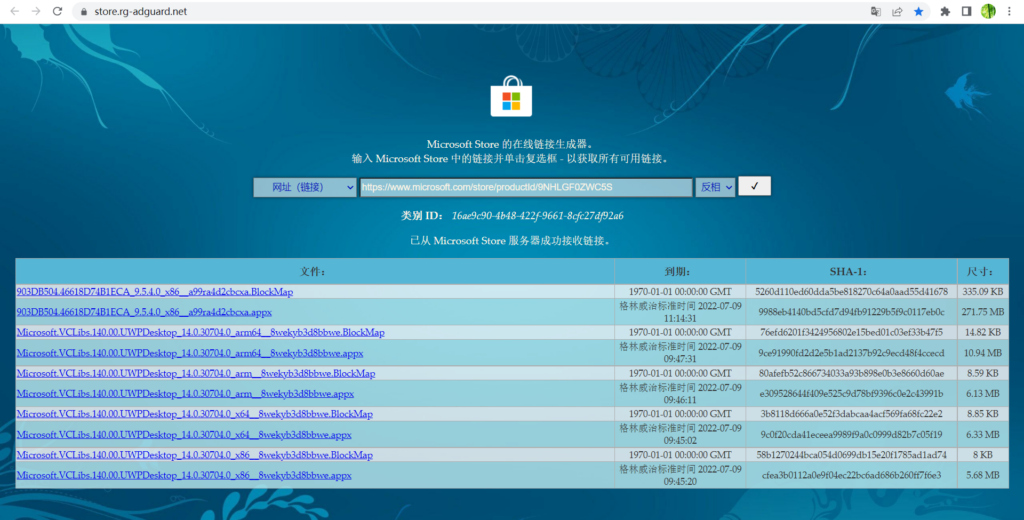Click the SHA-1 column header
The width and height of the screenshot is (1024, 520).
coord(852,272)
